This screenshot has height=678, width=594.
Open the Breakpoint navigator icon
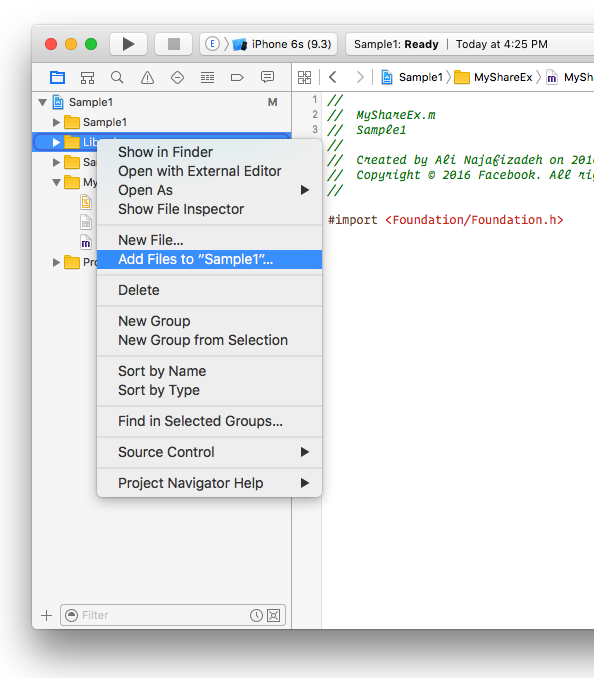[x=237, y=78]
